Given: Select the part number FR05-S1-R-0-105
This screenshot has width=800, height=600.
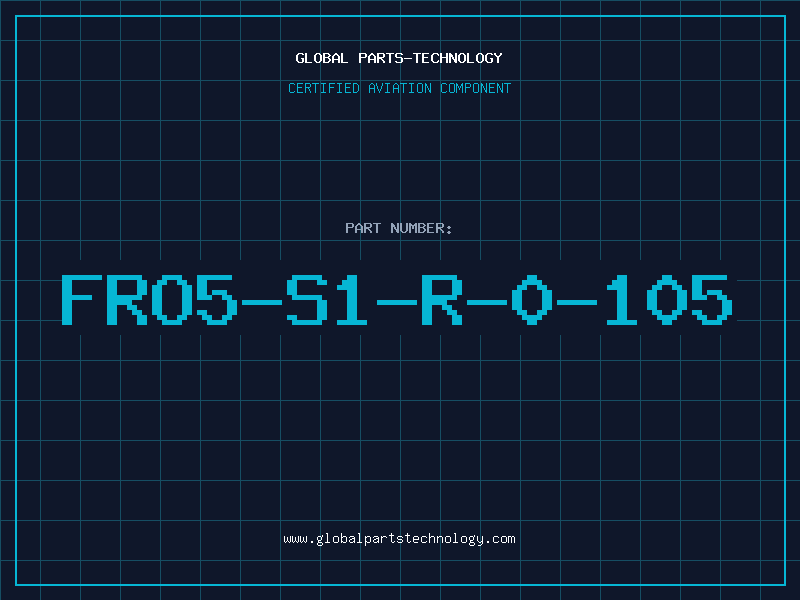Looking at the screenshot, I should [x=397, y=300].
